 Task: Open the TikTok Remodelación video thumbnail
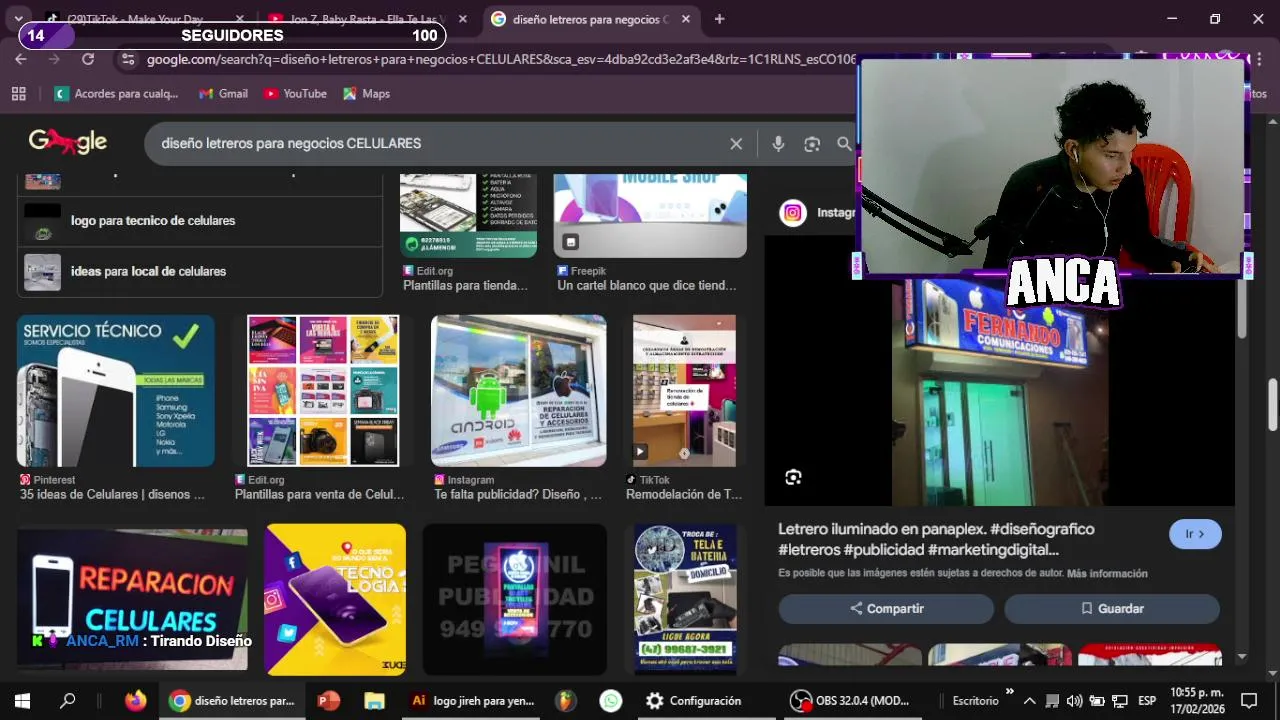point(685,391)
